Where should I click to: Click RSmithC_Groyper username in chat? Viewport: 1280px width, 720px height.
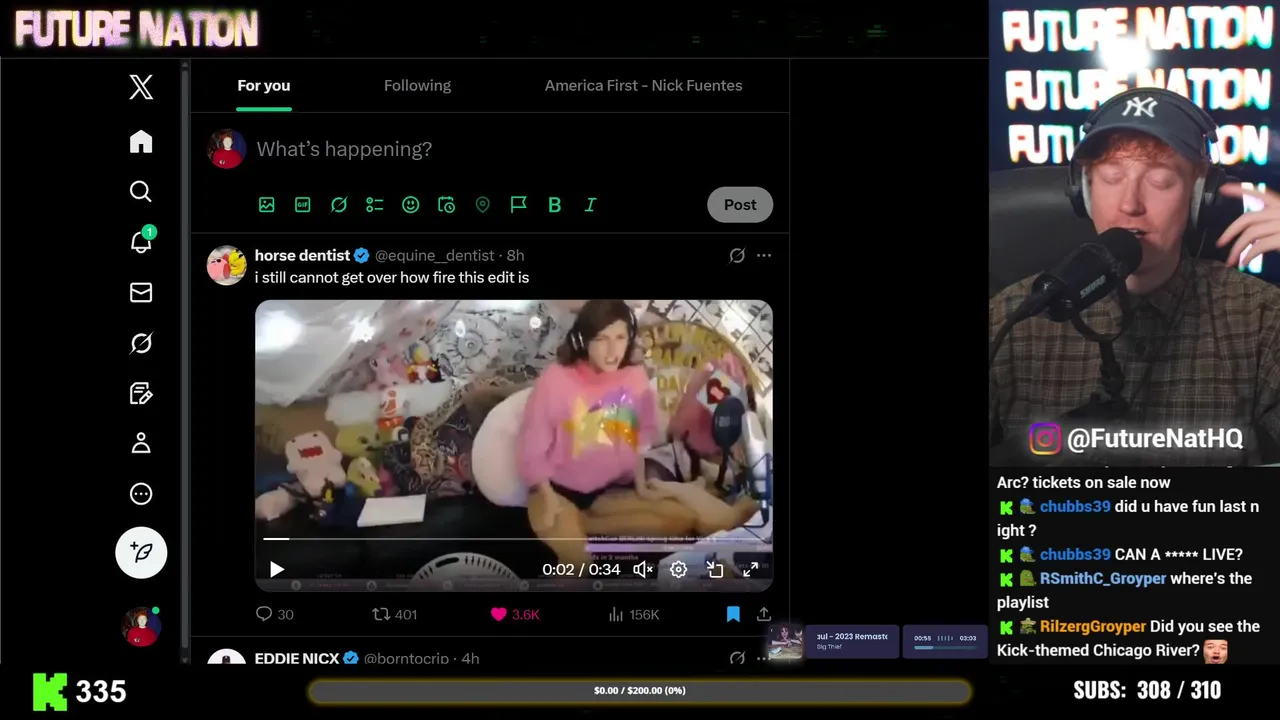pyautogui.click(x=1103, y=578)
